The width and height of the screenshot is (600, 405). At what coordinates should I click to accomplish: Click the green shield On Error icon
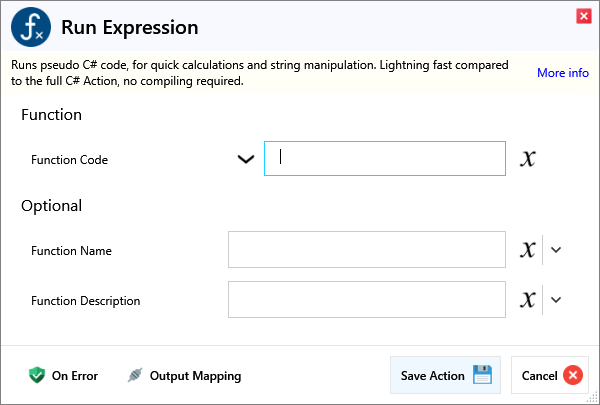click(37, 376)
